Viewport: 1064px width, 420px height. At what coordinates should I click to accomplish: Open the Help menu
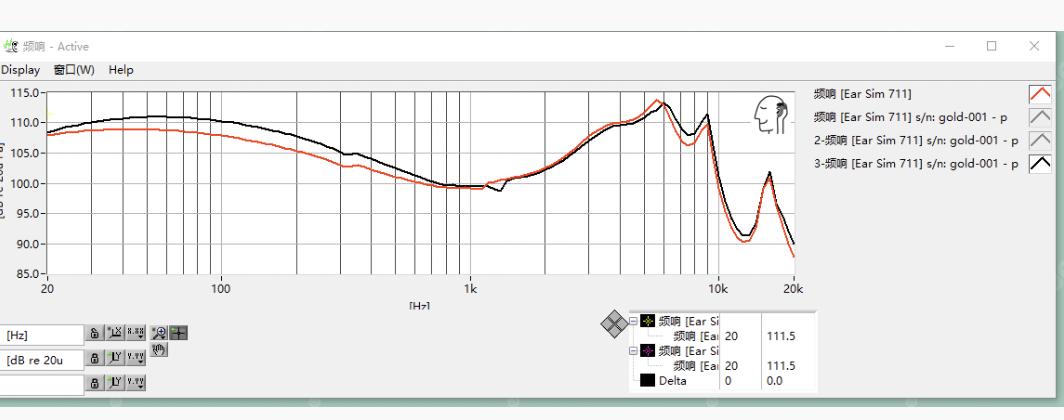tap(121, 70)
